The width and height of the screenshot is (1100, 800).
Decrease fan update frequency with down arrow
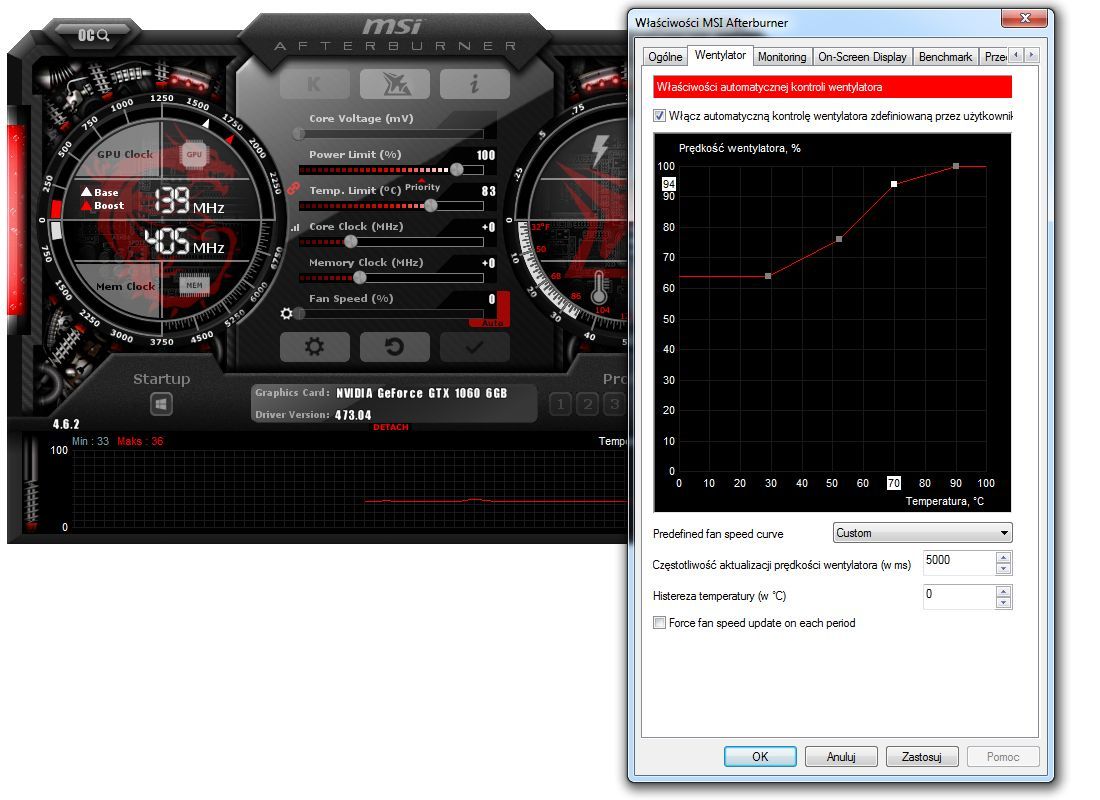click(1003, 568)
